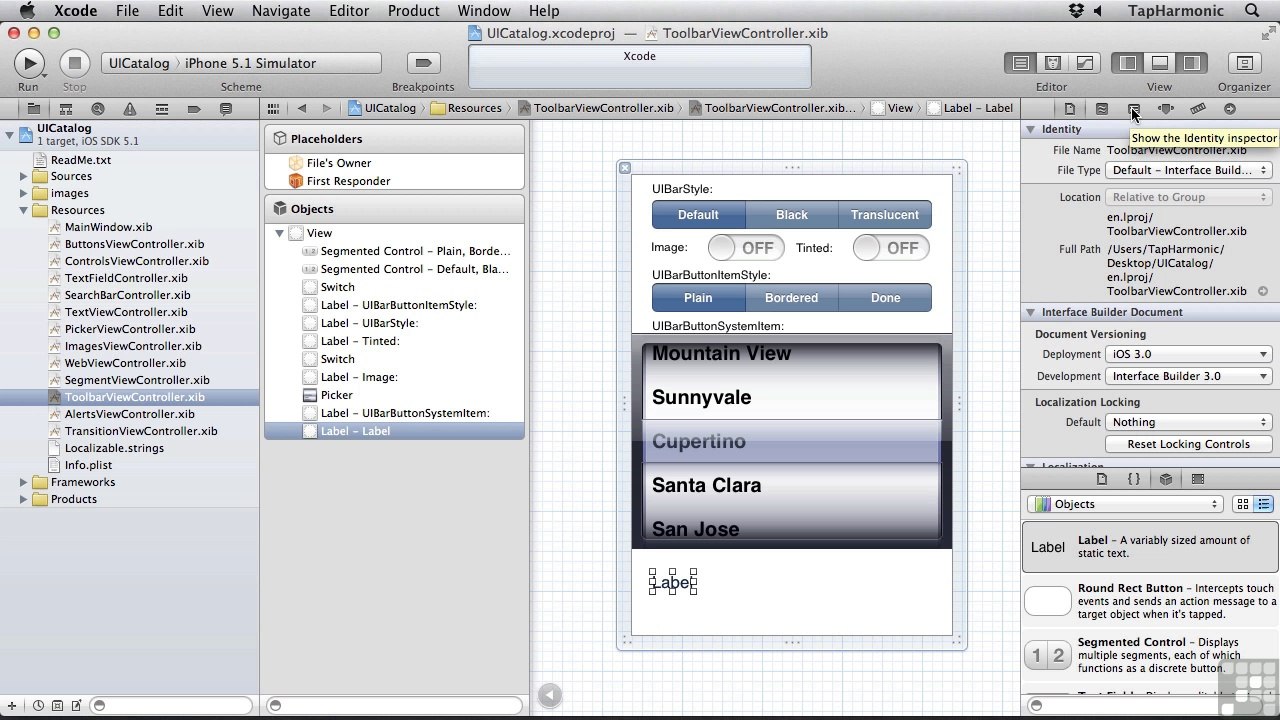
Task: Open the Objects library dropdown
Action: [x=1126, y=504]
